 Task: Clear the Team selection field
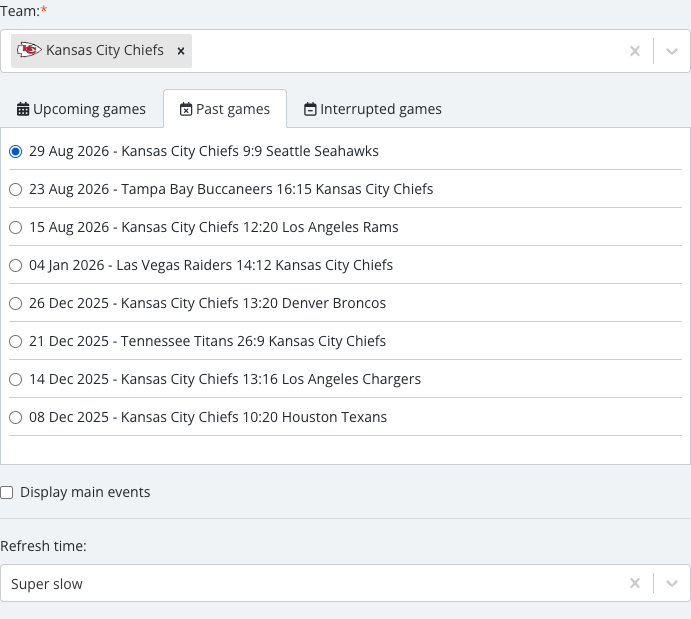[635, 51]
